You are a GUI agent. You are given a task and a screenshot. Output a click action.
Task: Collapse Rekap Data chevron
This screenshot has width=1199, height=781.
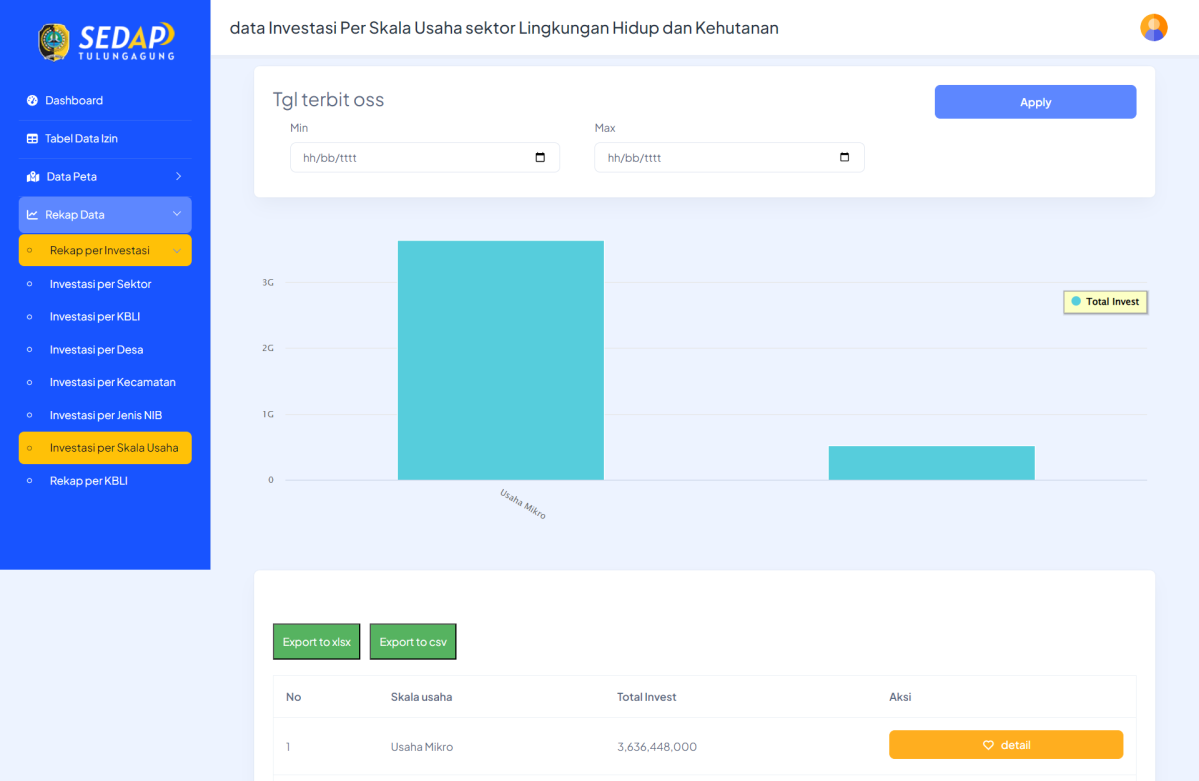(x=177, y=214)
